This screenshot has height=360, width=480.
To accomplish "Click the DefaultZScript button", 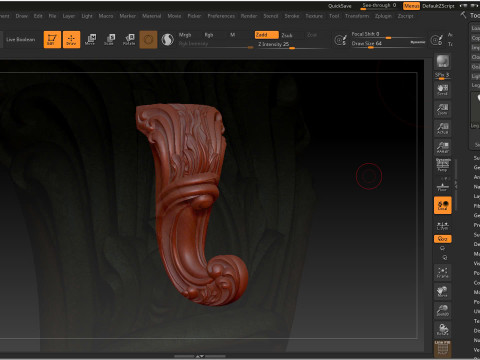I will (x=438, y=6).
